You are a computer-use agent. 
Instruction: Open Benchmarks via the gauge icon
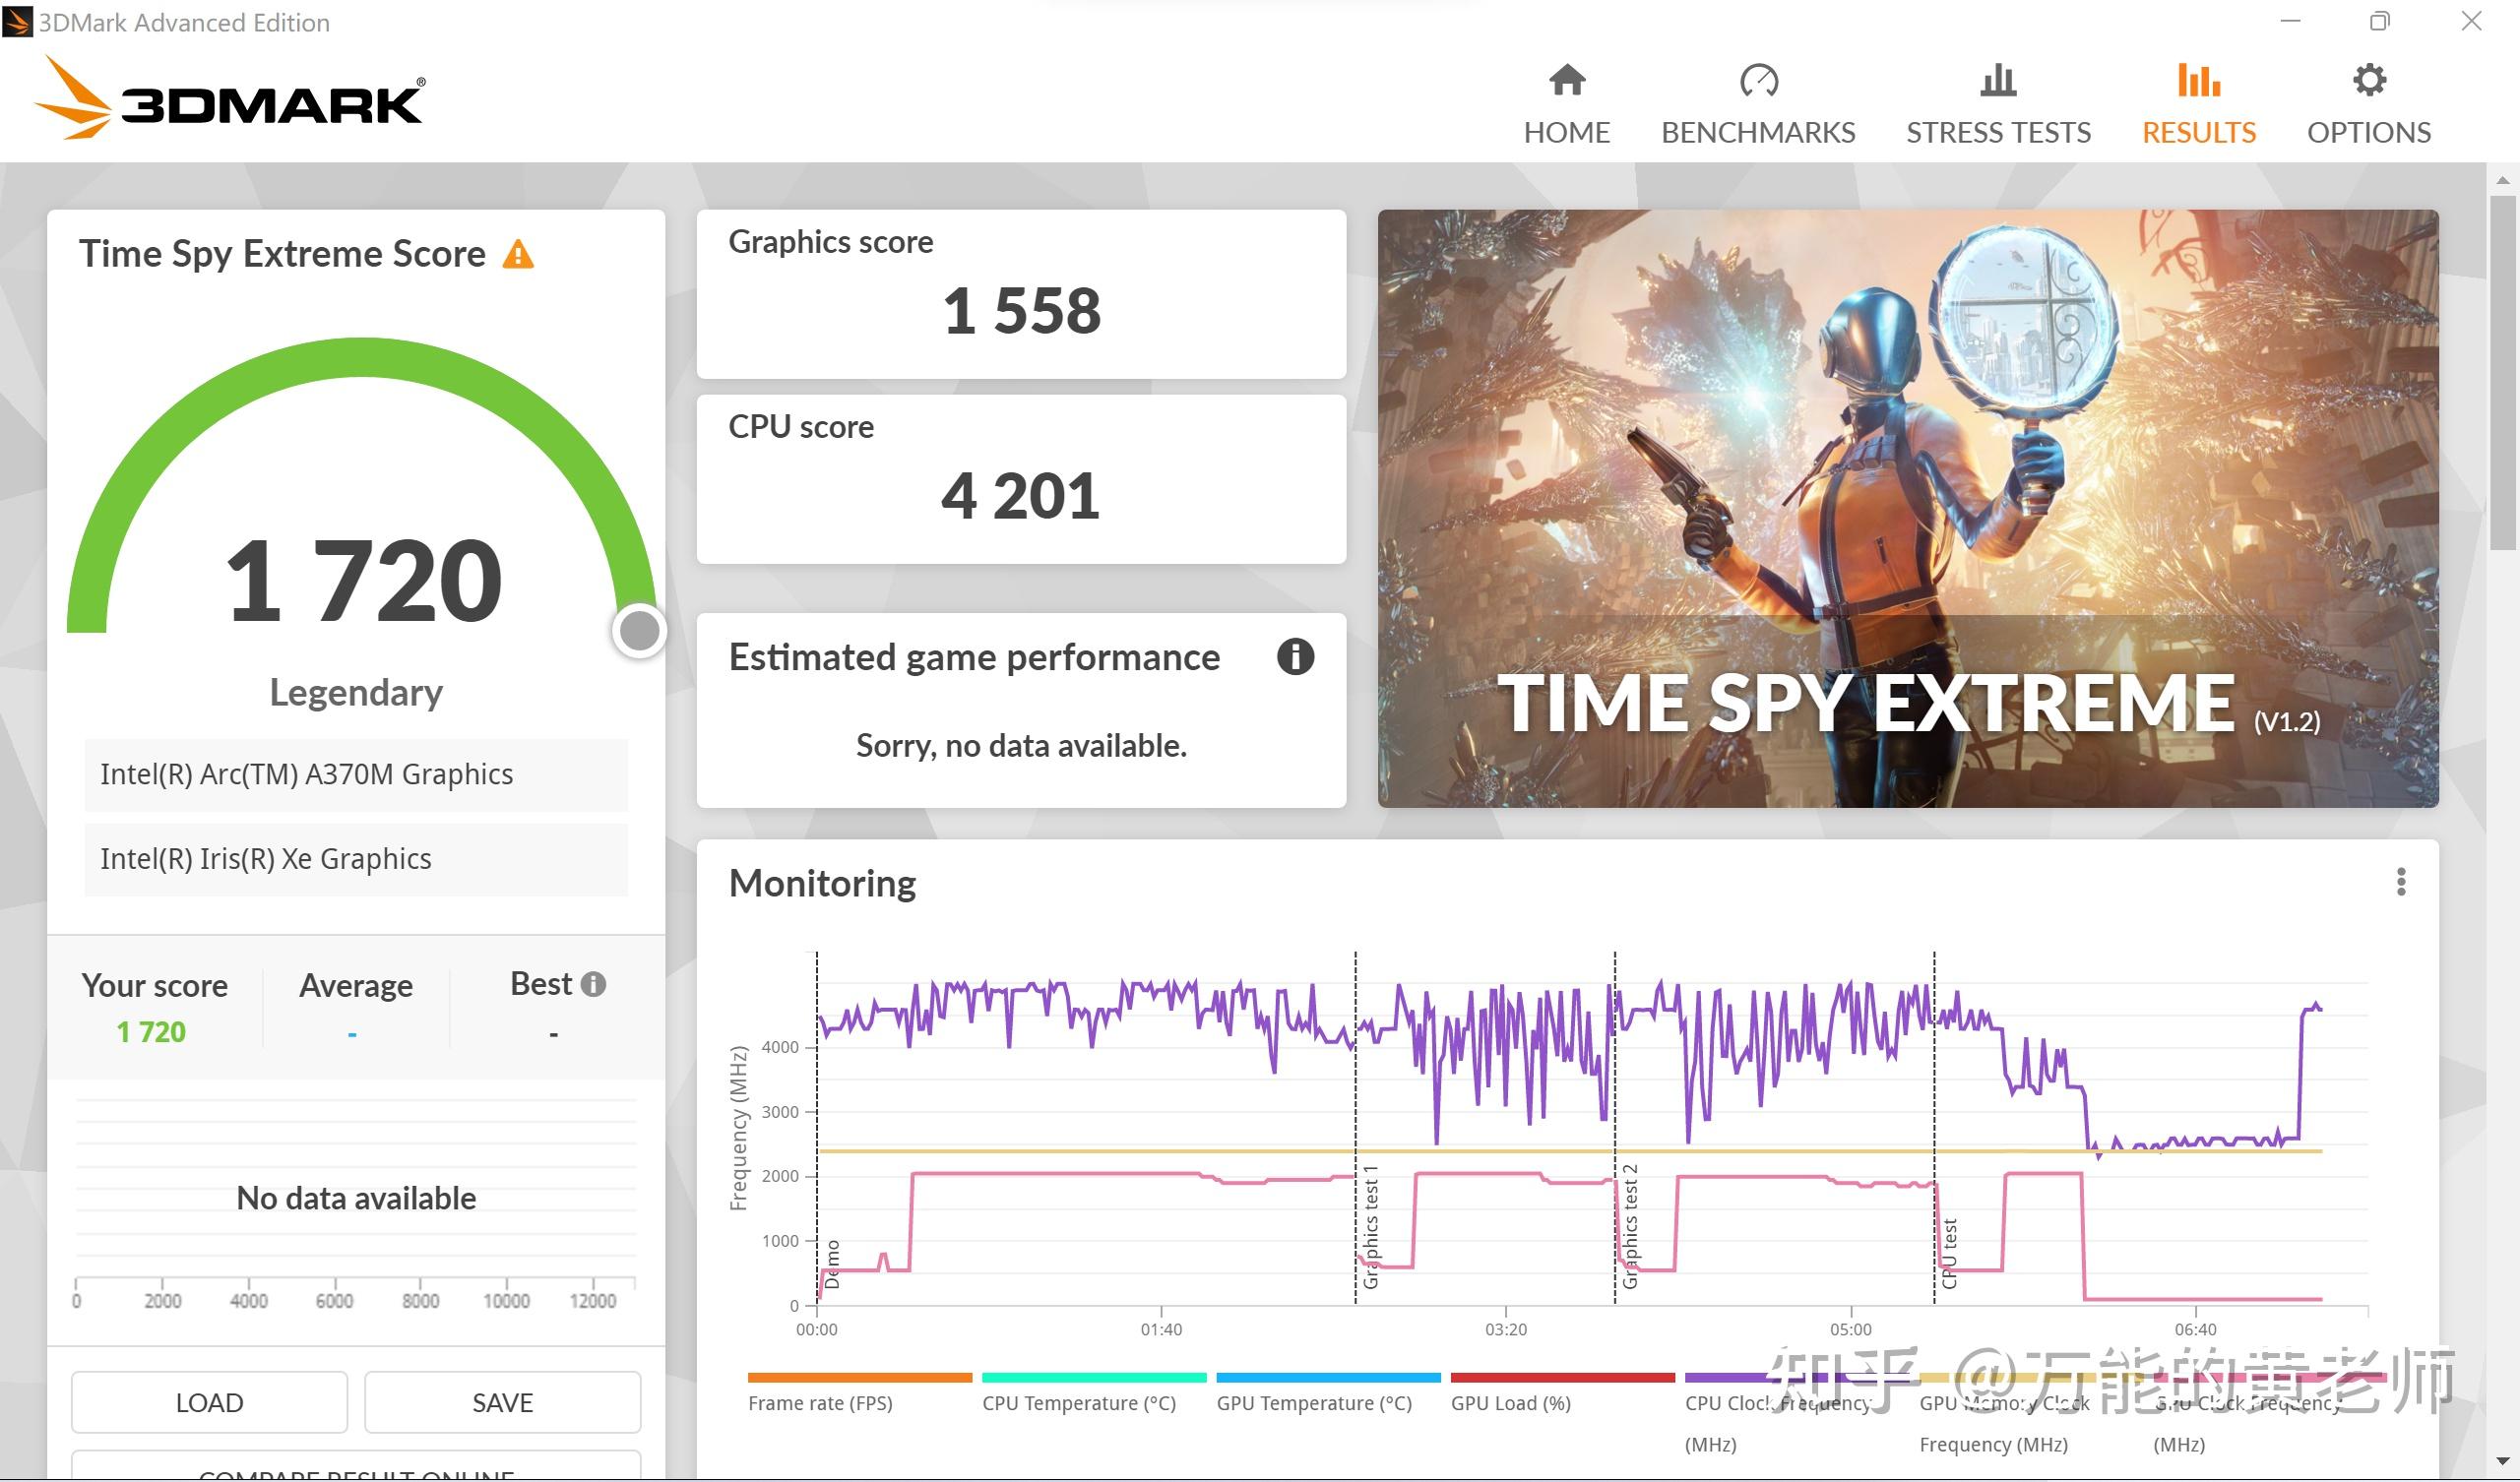[1758, 80]
